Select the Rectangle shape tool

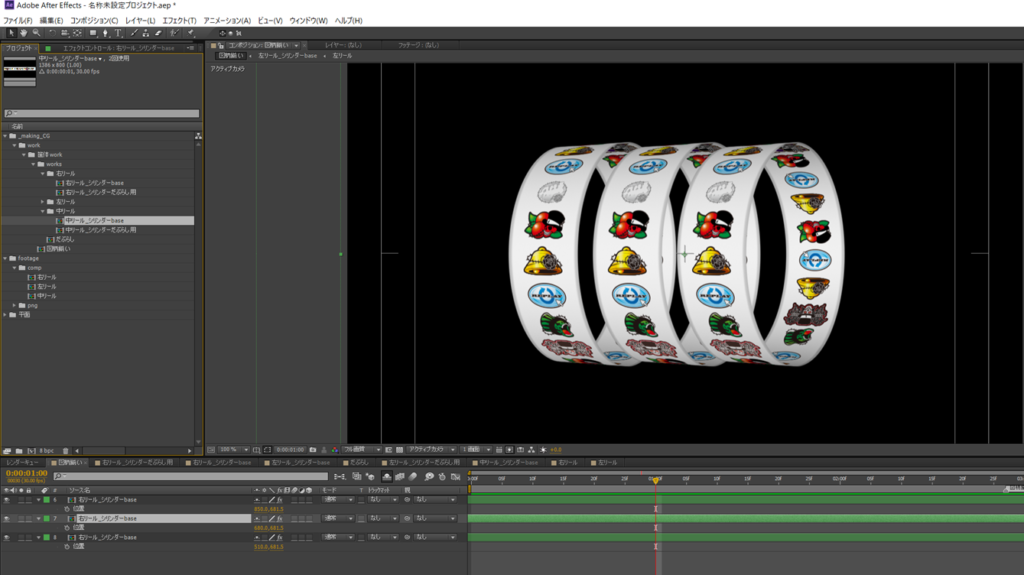[x=93, y=33]
